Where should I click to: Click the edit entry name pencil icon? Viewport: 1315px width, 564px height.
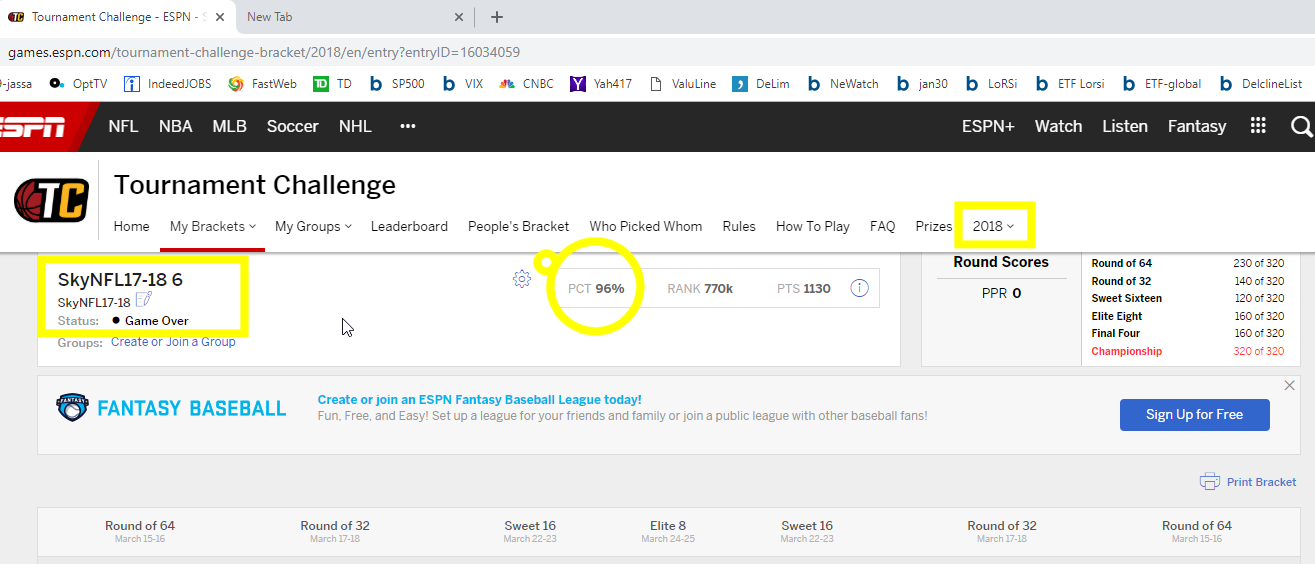tap(143, 301)
